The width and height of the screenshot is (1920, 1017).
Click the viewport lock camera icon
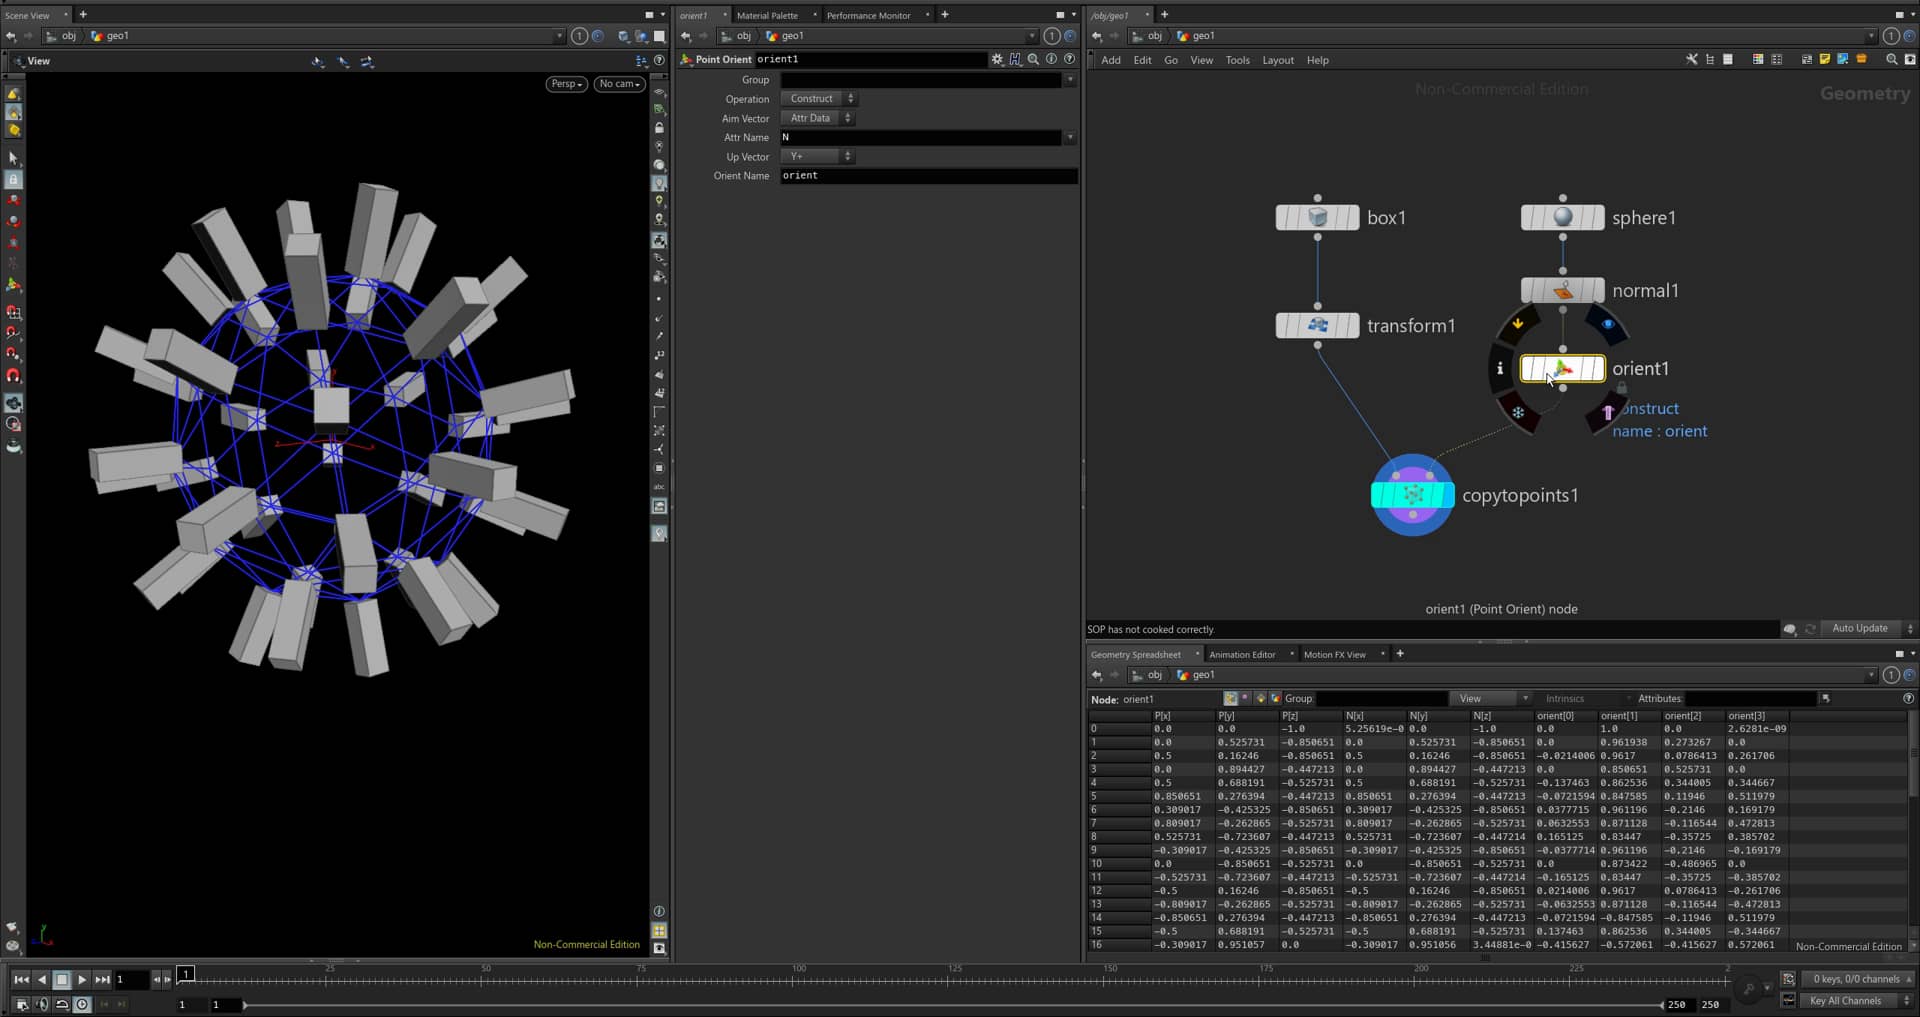coord(659,128)
